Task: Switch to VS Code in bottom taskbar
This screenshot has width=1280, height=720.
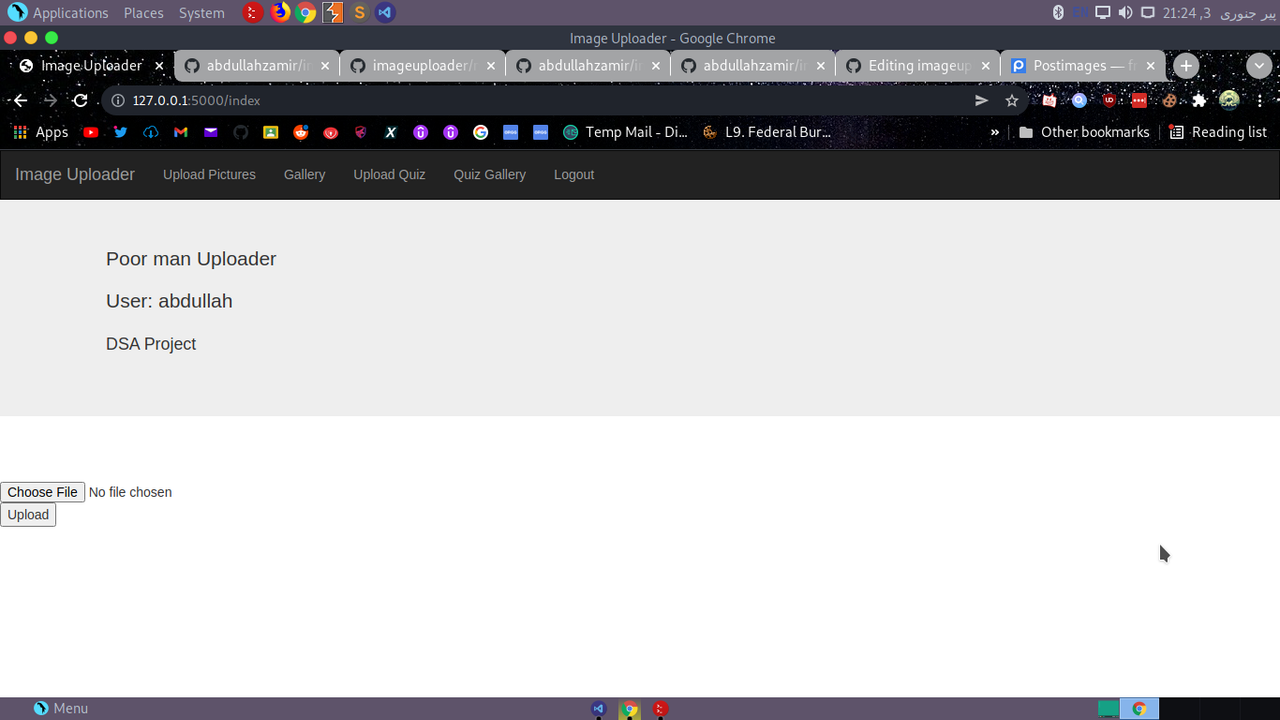Action: pos(599,709)
